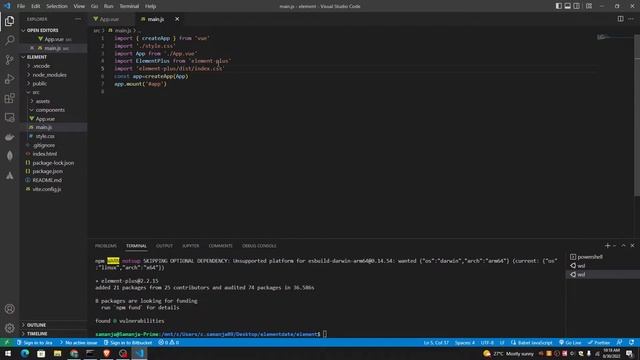Open the Docker view in activity bar

coord(9,137)
